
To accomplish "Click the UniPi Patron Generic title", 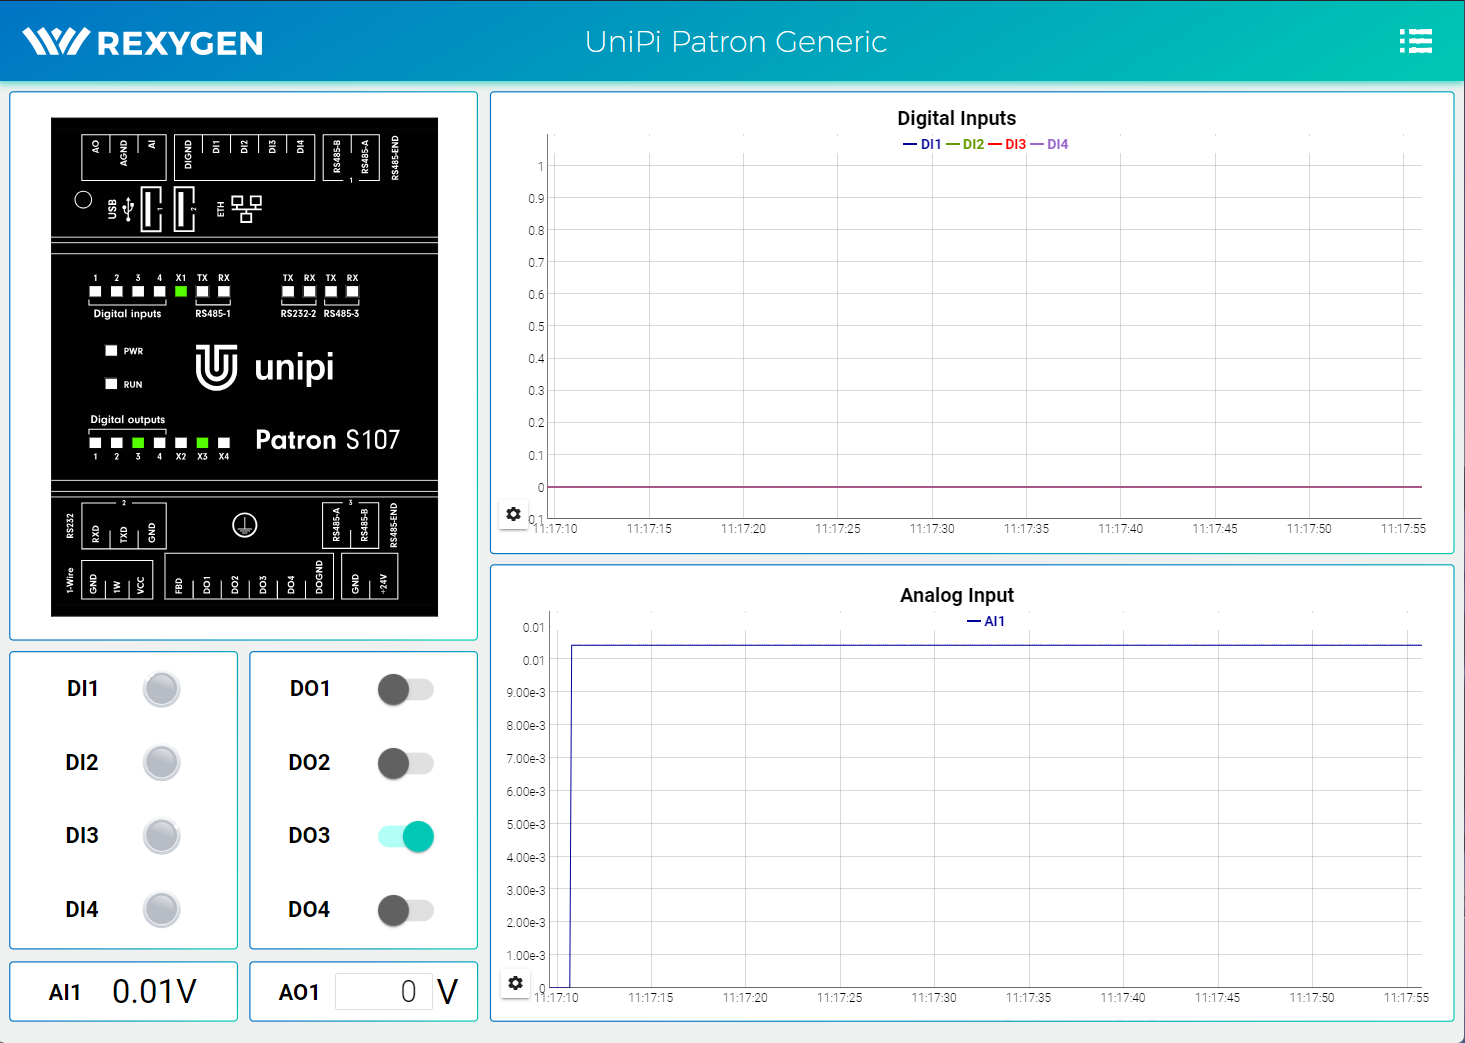I will point(736,42).
